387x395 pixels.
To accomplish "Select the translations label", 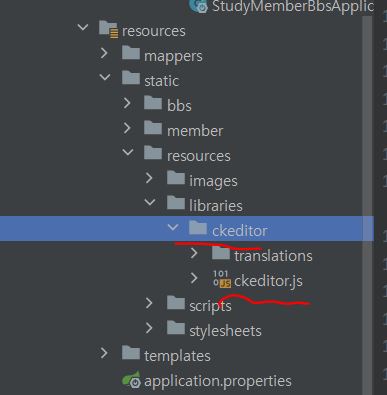I will [273, 256].
